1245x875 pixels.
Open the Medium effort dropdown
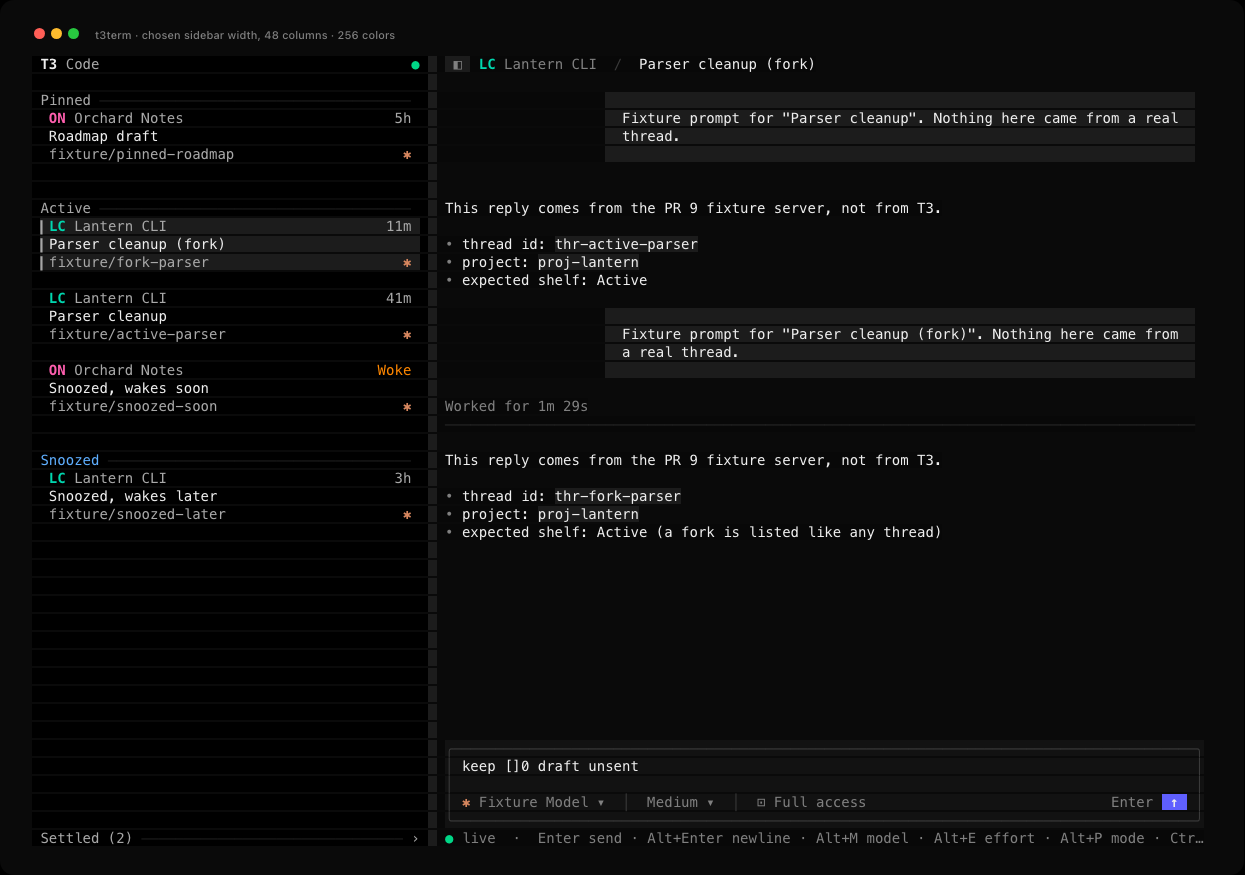tap(680, 802)
